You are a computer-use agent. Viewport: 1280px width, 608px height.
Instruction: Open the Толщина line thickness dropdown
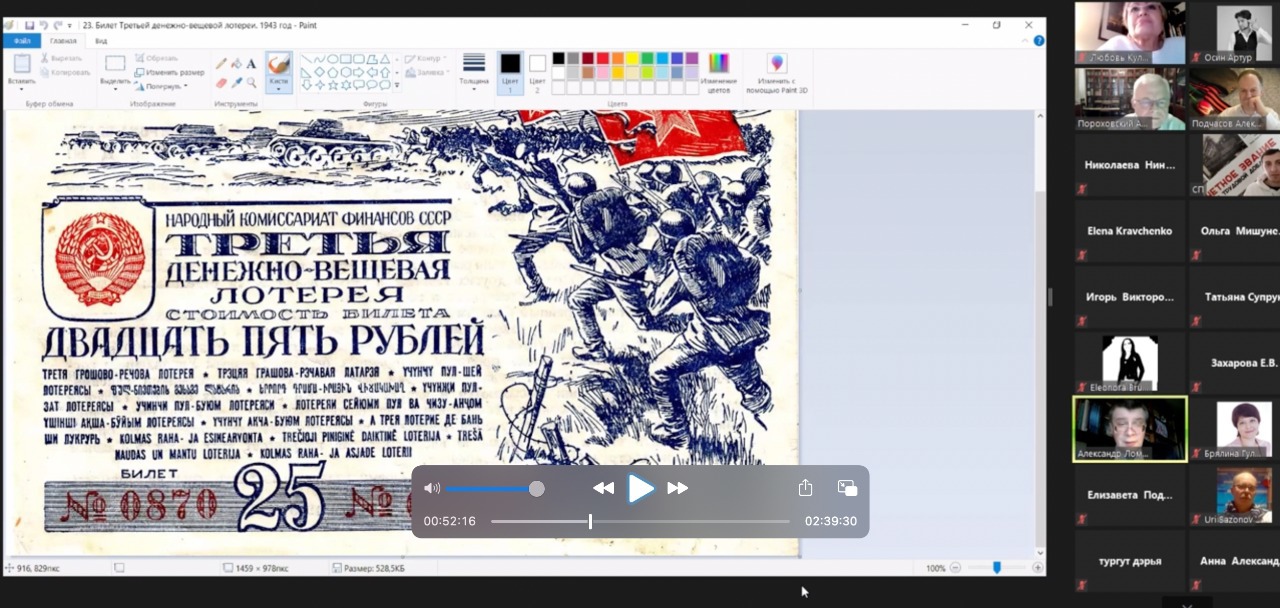coord(474,72)
